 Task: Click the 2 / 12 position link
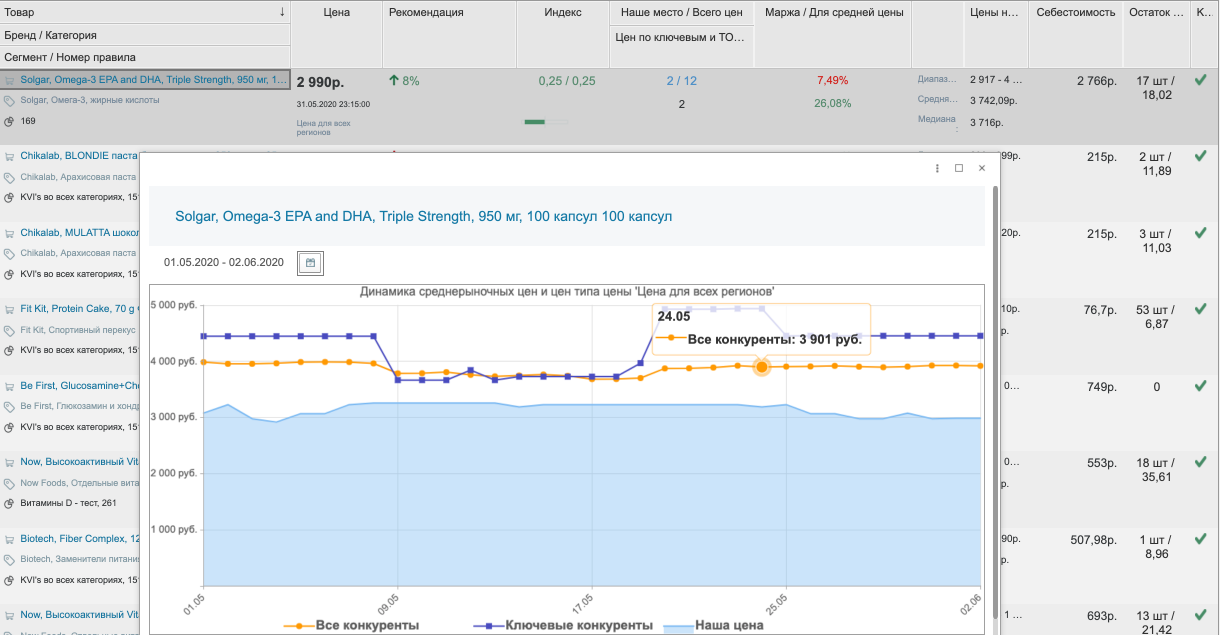coord(681,81)
